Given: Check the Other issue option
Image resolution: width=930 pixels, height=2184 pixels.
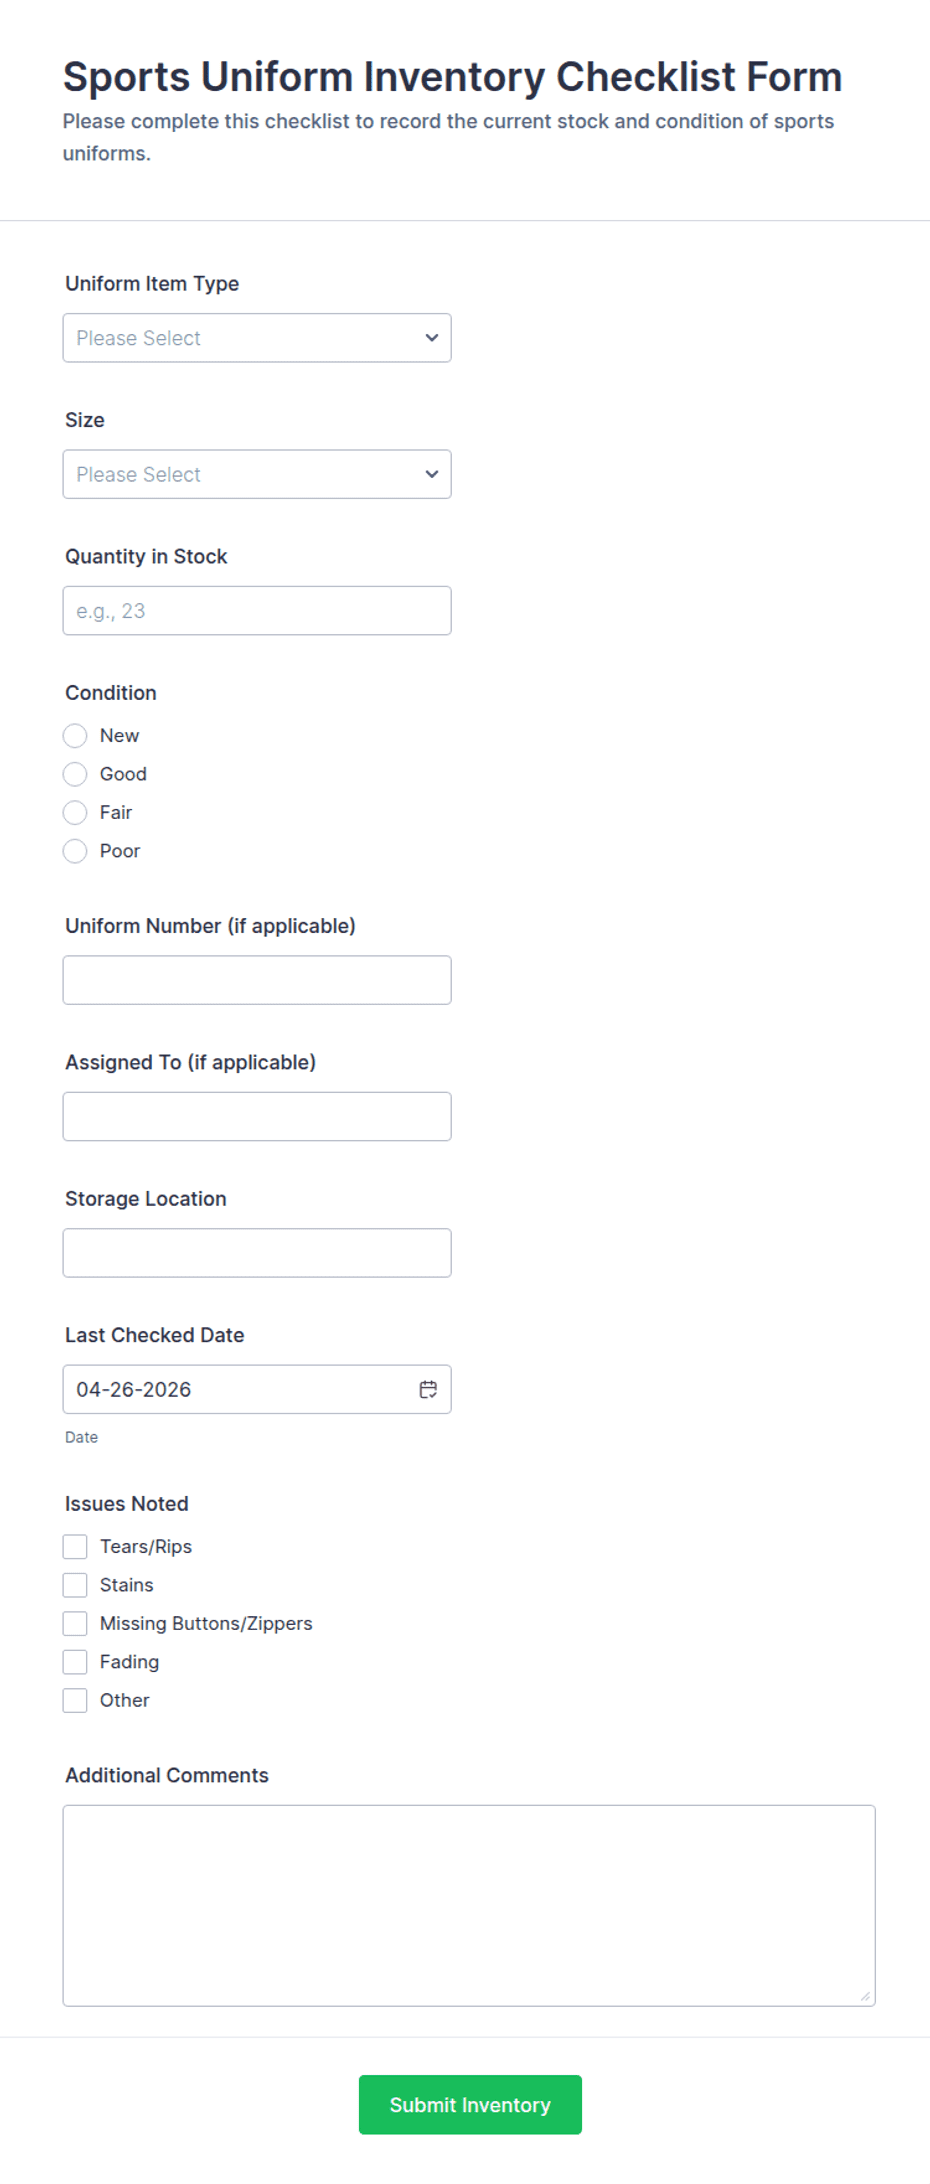Looking at the screenshot, I should [75, 1700].
